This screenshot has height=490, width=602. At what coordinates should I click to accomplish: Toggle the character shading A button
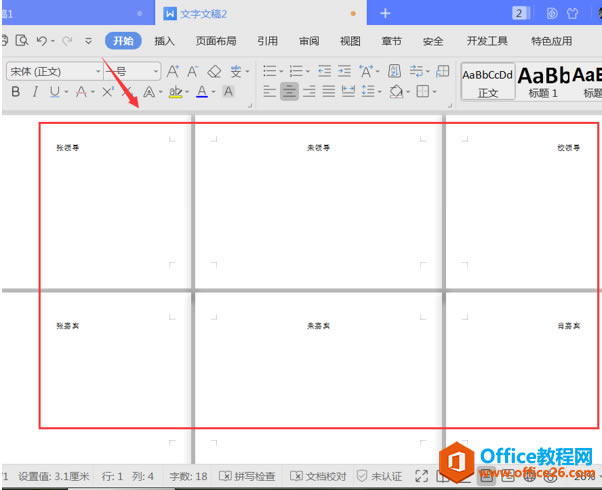(x=228, y=91)
